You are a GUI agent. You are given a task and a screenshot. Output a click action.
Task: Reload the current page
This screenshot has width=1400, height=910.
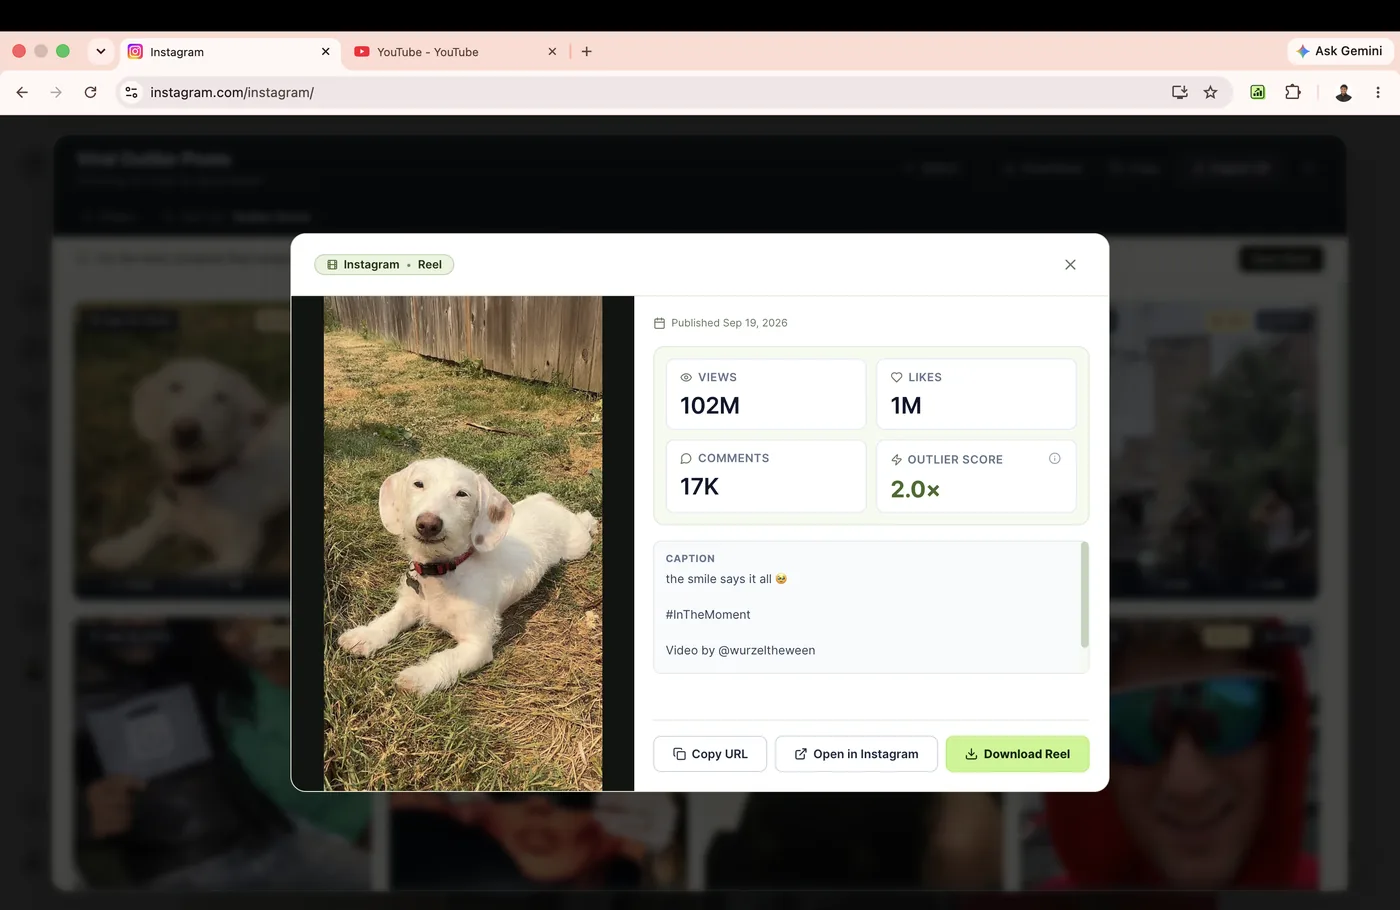(x=90, y=93)
